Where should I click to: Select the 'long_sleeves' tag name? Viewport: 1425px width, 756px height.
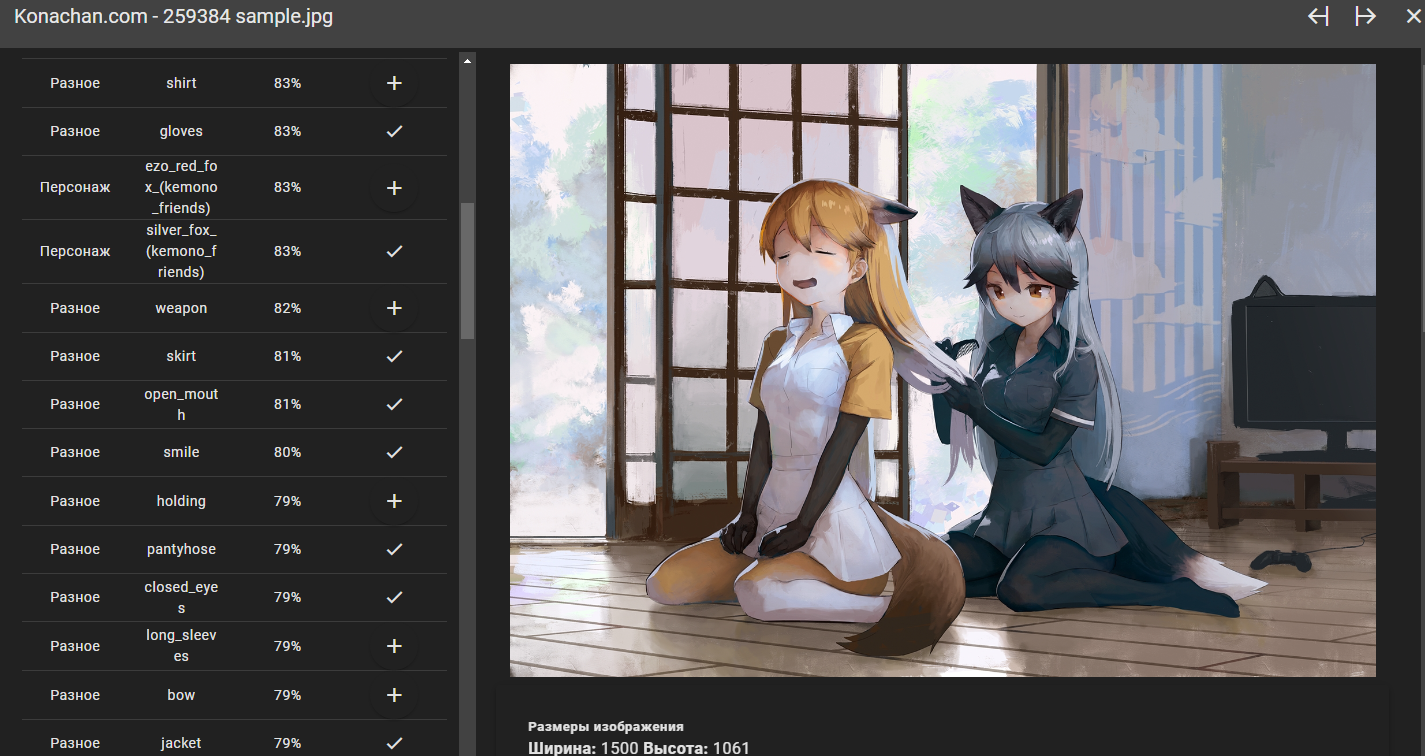coord(181,646)
